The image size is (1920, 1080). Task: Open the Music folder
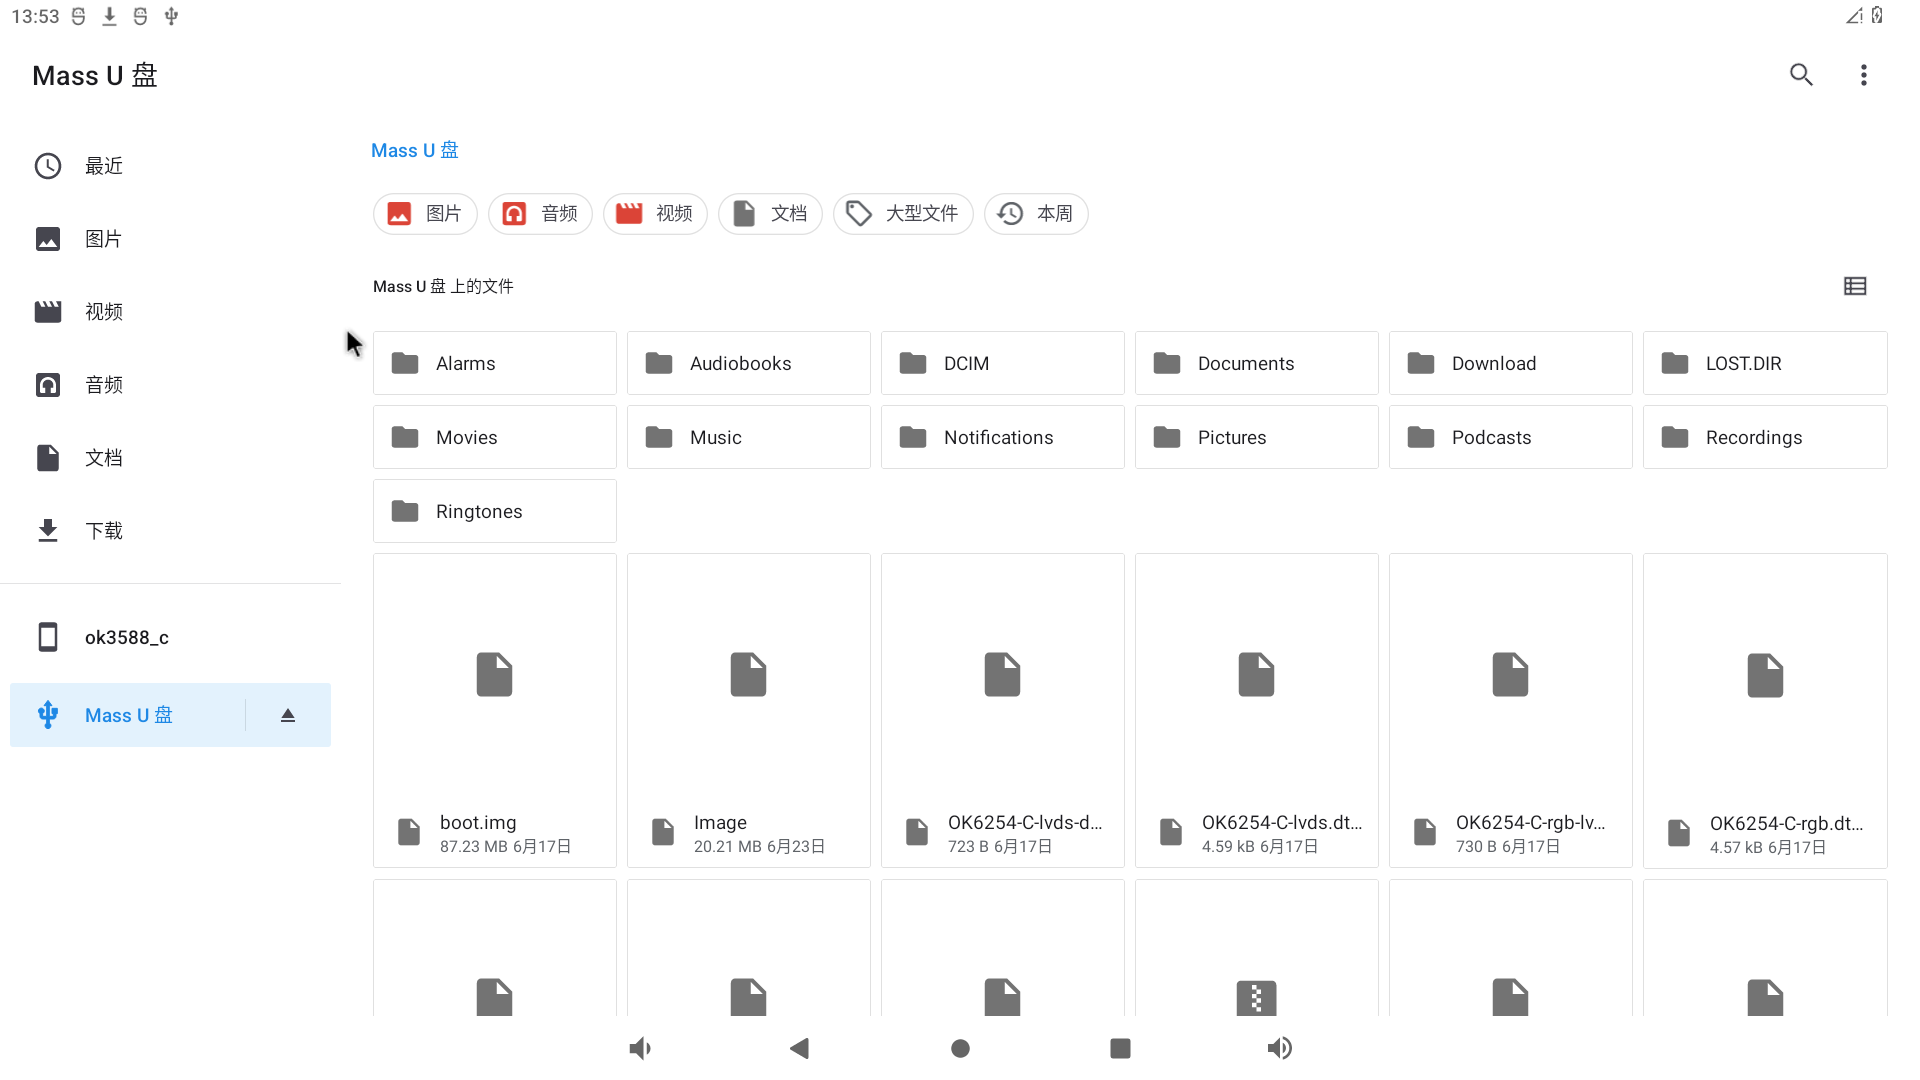click(x=749, y=437)
